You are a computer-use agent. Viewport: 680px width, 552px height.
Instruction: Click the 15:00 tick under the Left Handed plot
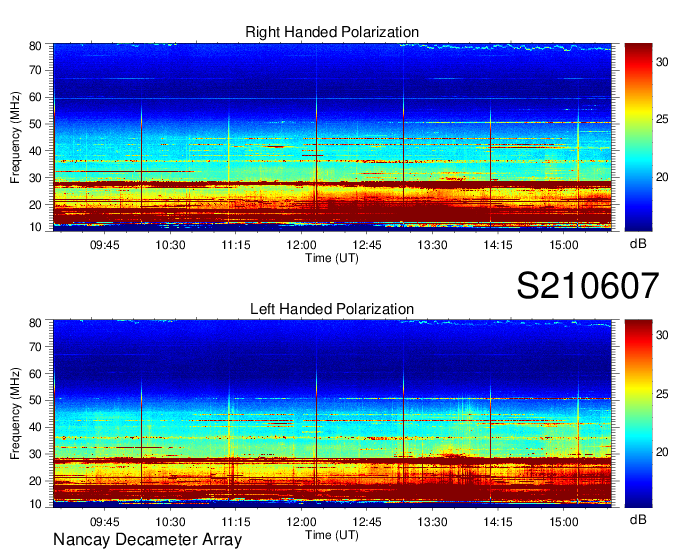564,522
